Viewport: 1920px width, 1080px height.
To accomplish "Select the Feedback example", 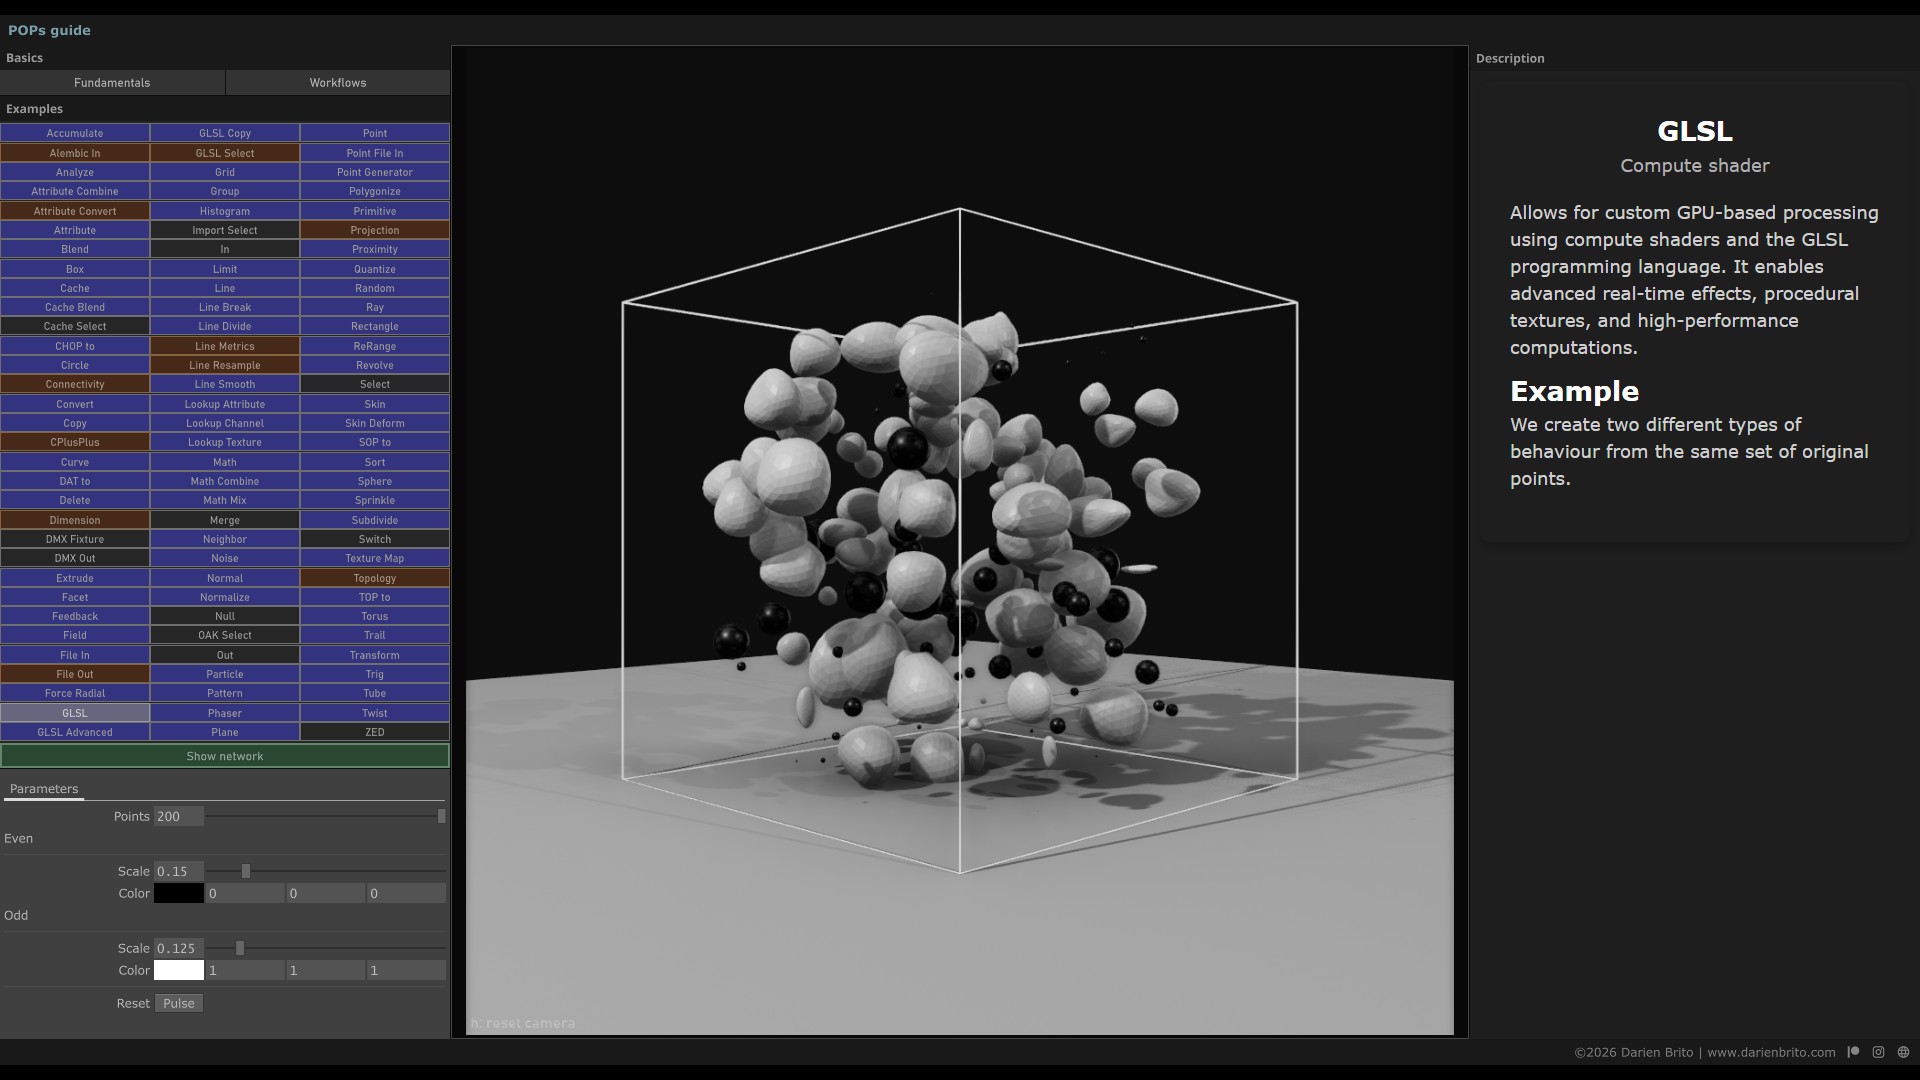I will coord(75,616).
